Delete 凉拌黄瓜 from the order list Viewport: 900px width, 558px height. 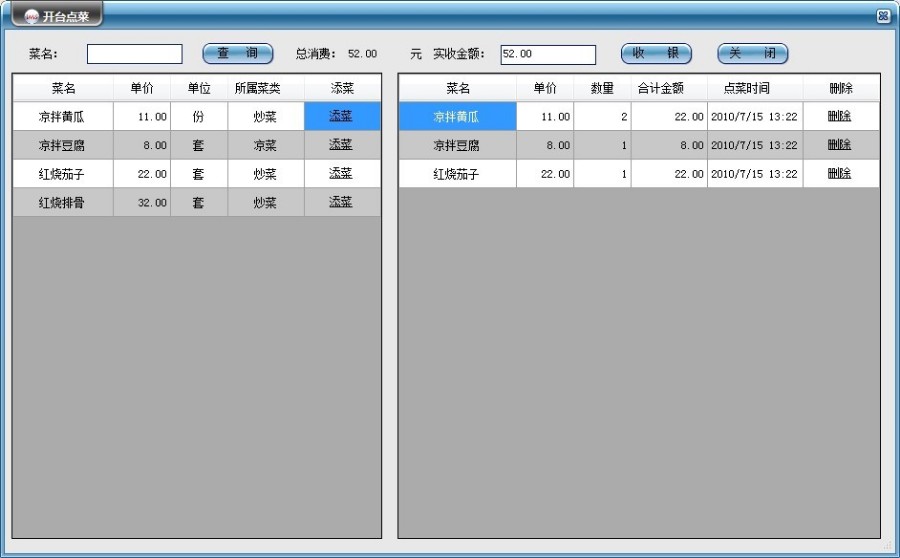coord(839,116)
